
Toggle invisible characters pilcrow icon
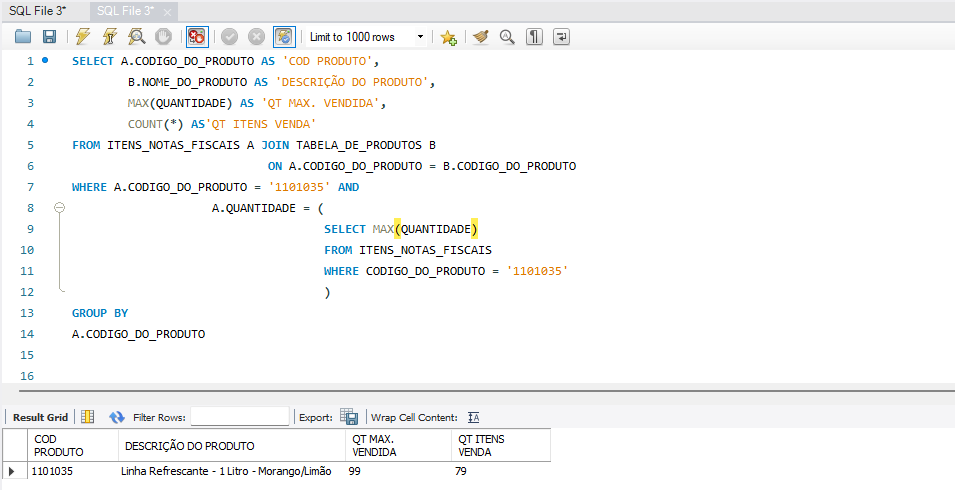534,37
